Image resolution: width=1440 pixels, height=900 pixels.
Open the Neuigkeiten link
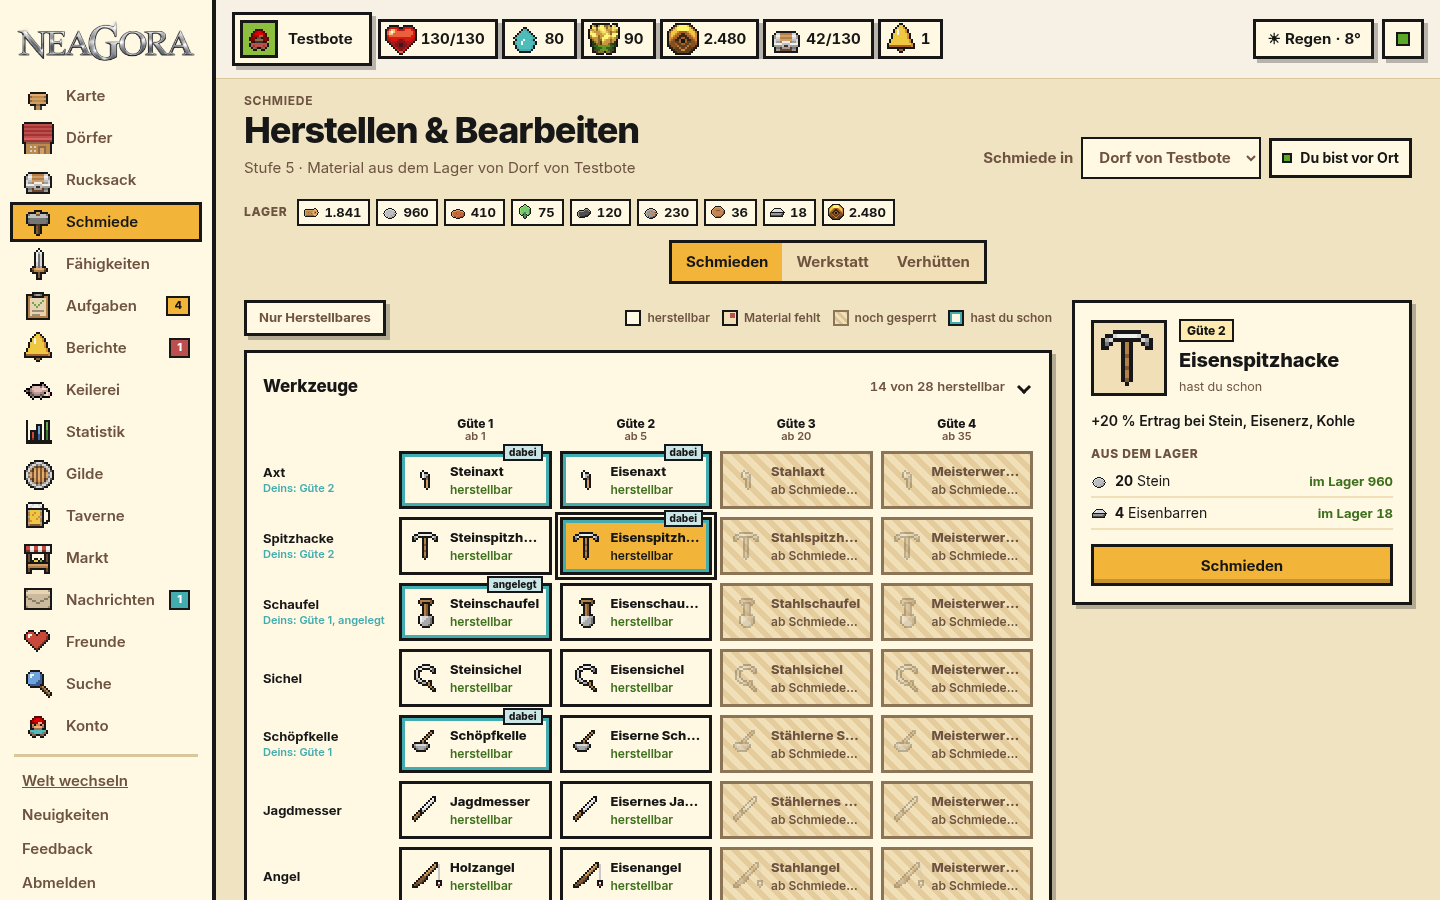pyautogui.click(x=65, y=815)
